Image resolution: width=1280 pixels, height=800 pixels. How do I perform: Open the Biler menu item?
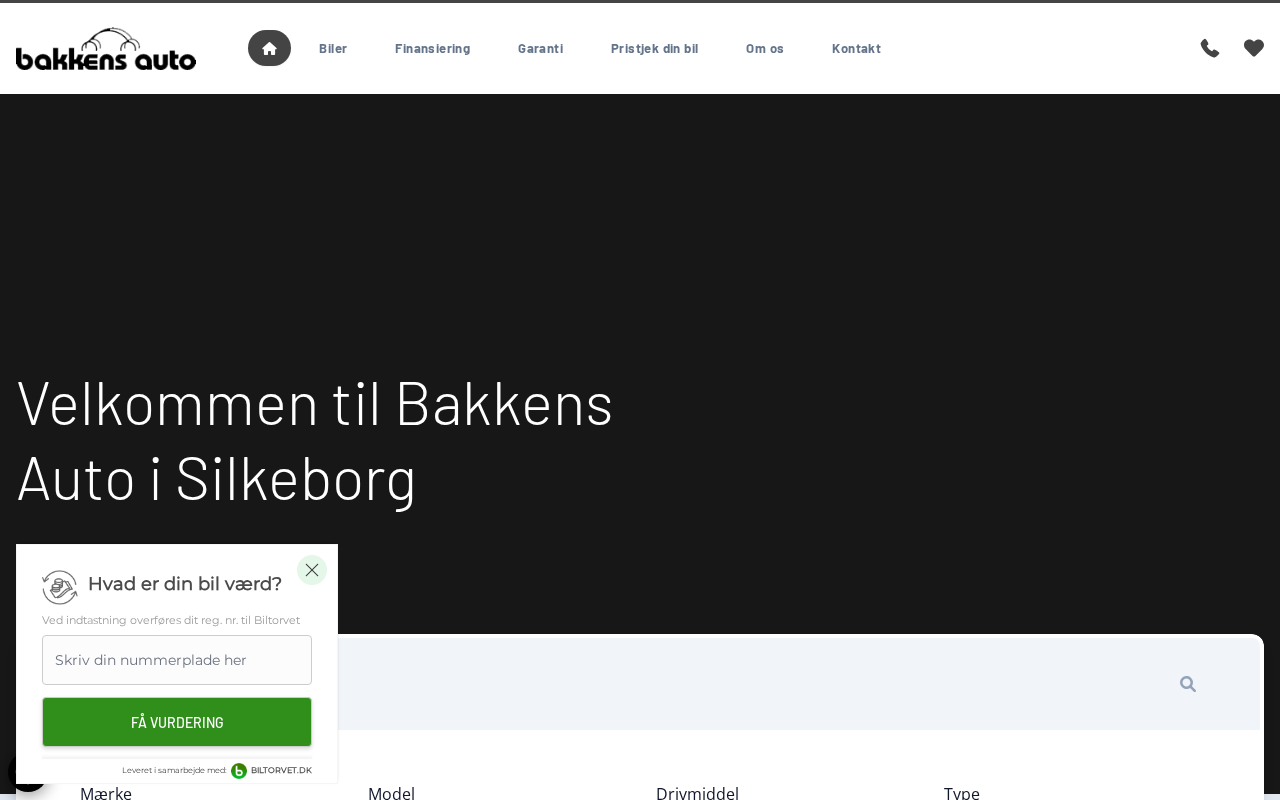[333, 48]
